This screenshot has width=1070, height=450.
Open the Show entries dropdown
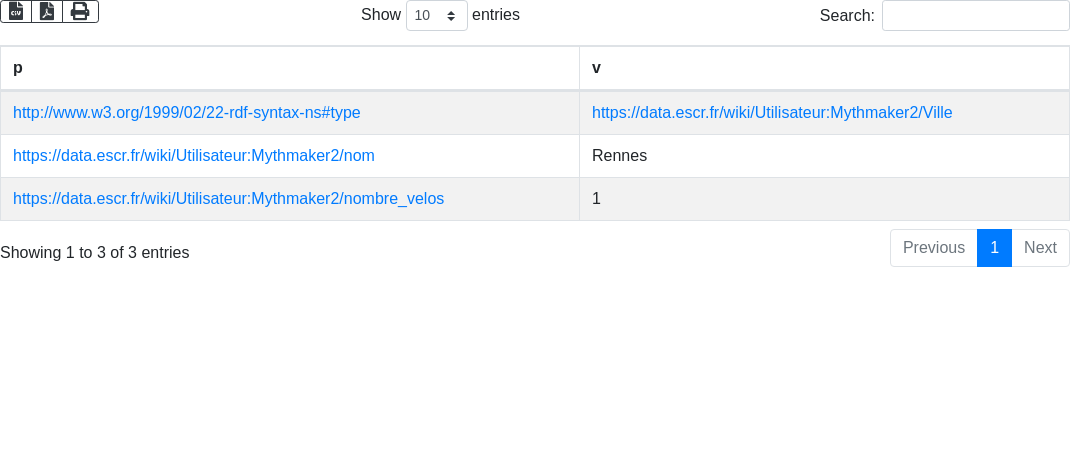pyautogui.click(x=436, y=15)
